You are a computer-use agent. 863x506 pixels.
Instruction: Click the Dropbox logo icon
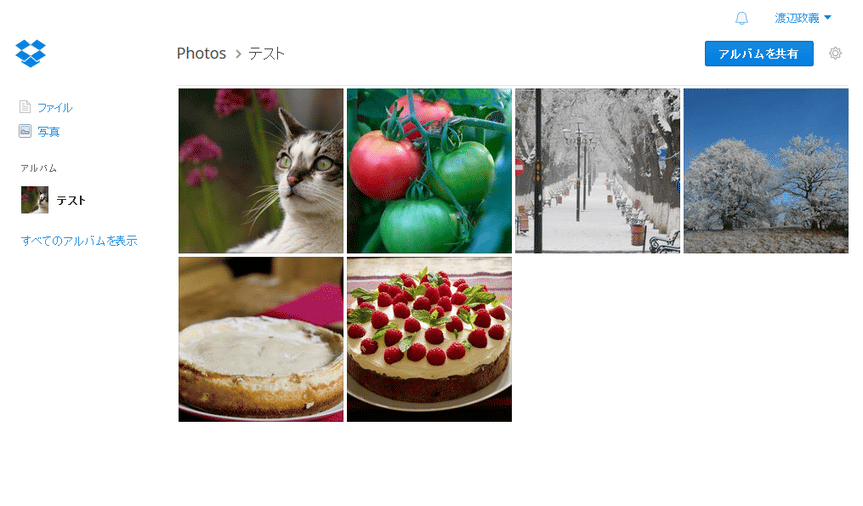[31, 53]
